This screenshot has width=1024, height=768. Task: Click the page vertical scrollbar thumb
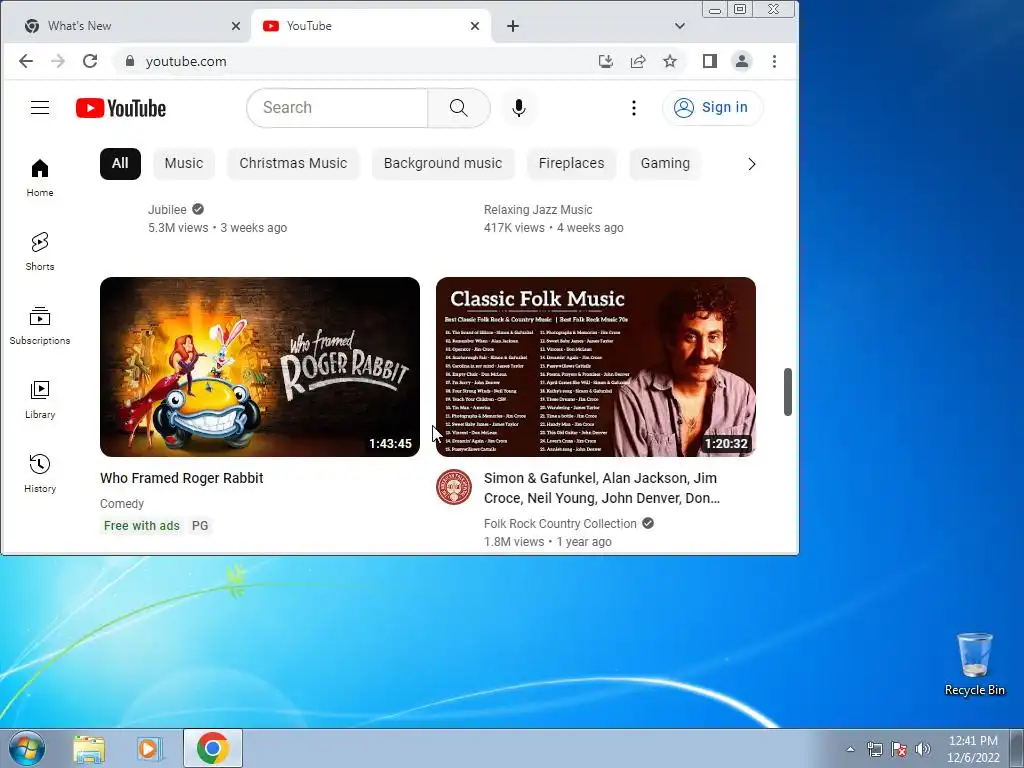tap(788, 392)
